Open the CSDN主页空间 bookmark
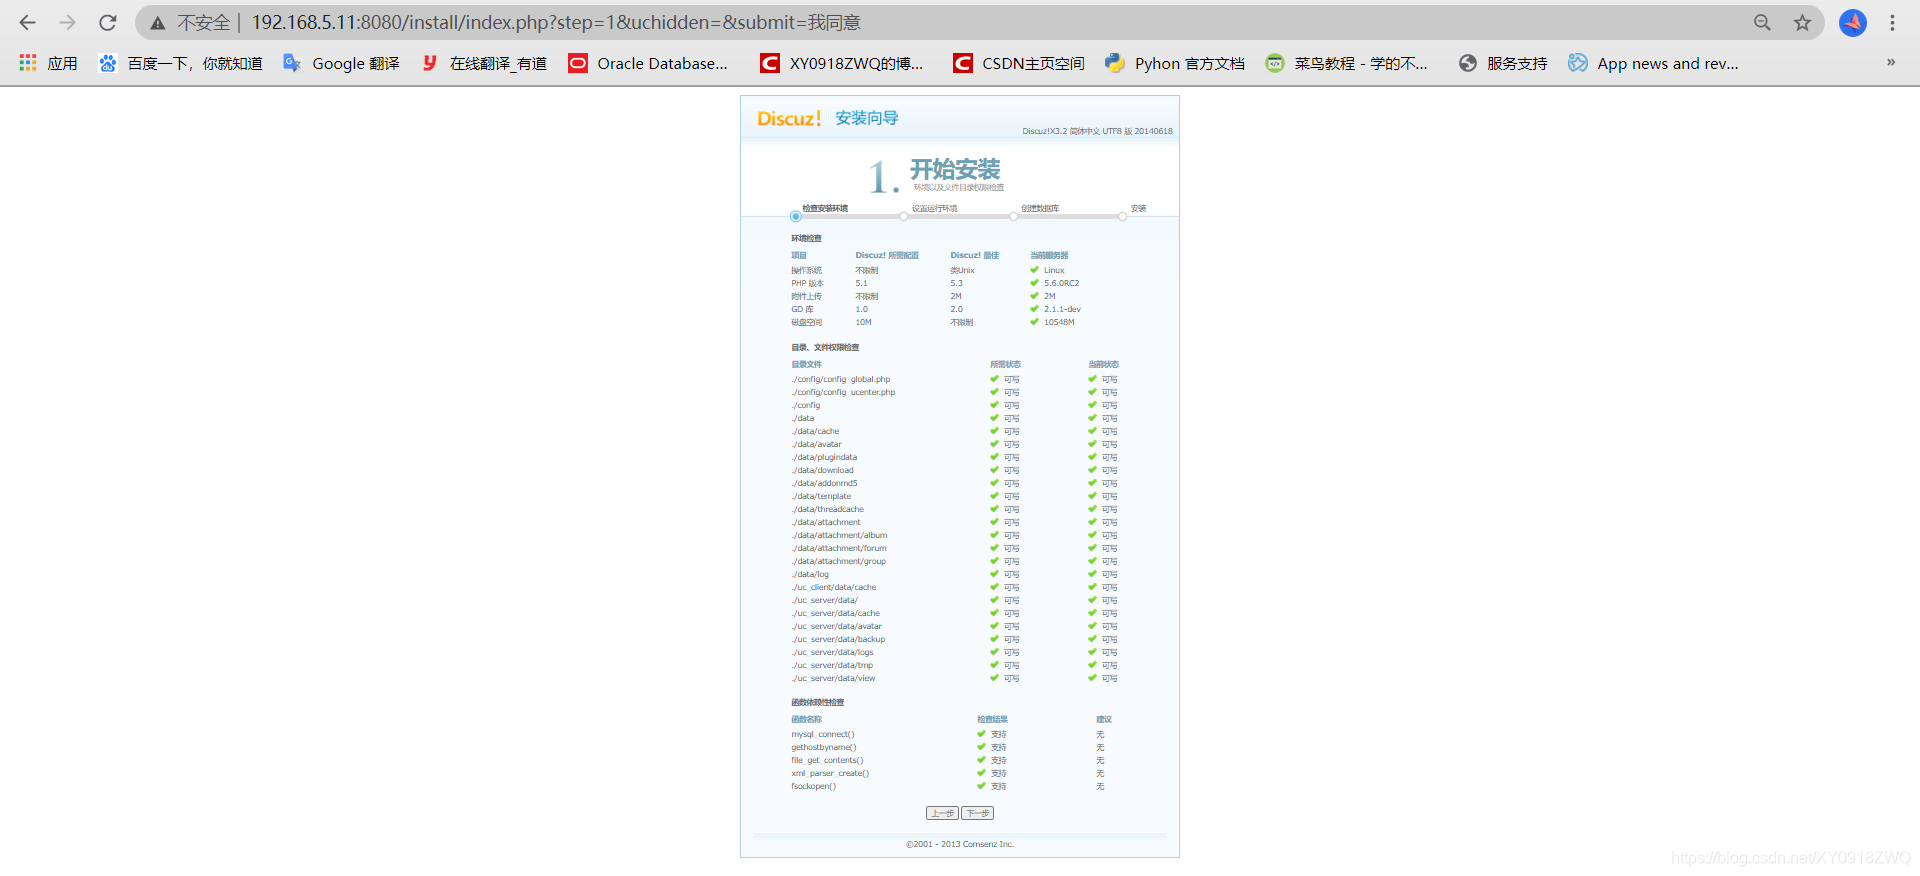1920x876 pixels. pyautogui.click(x=1018, y=63)
